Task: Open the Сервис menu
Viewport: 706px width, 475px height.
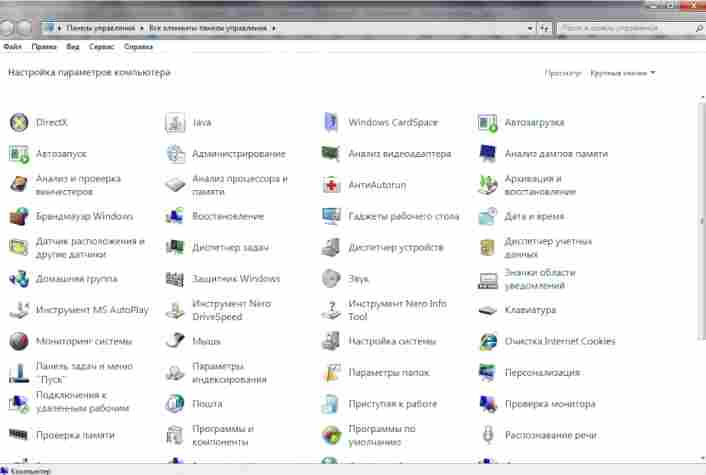Action: (102, 46)
